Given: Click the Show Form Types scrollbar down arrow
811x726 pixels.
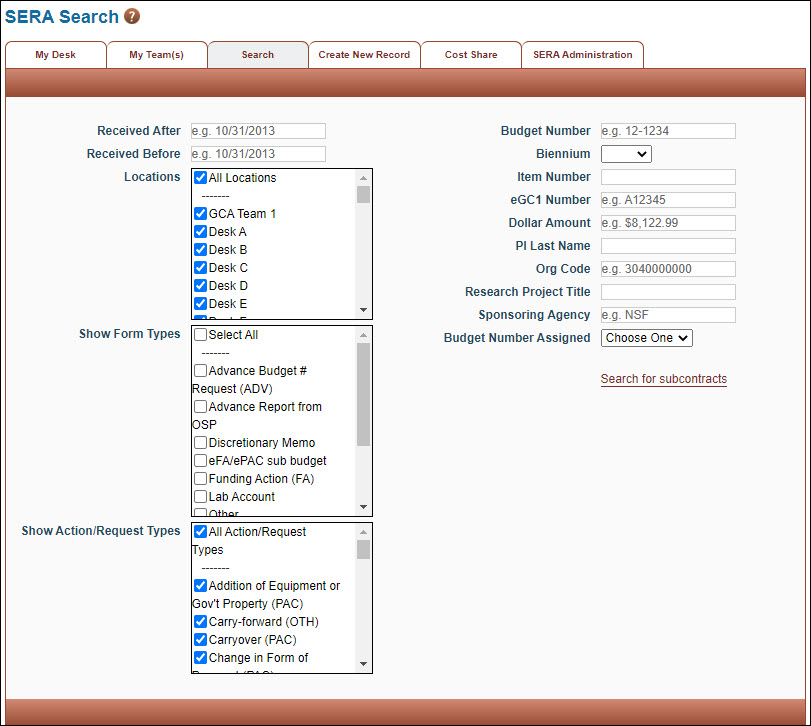Looking at the screenshot, I should click(x=364, y=508).
